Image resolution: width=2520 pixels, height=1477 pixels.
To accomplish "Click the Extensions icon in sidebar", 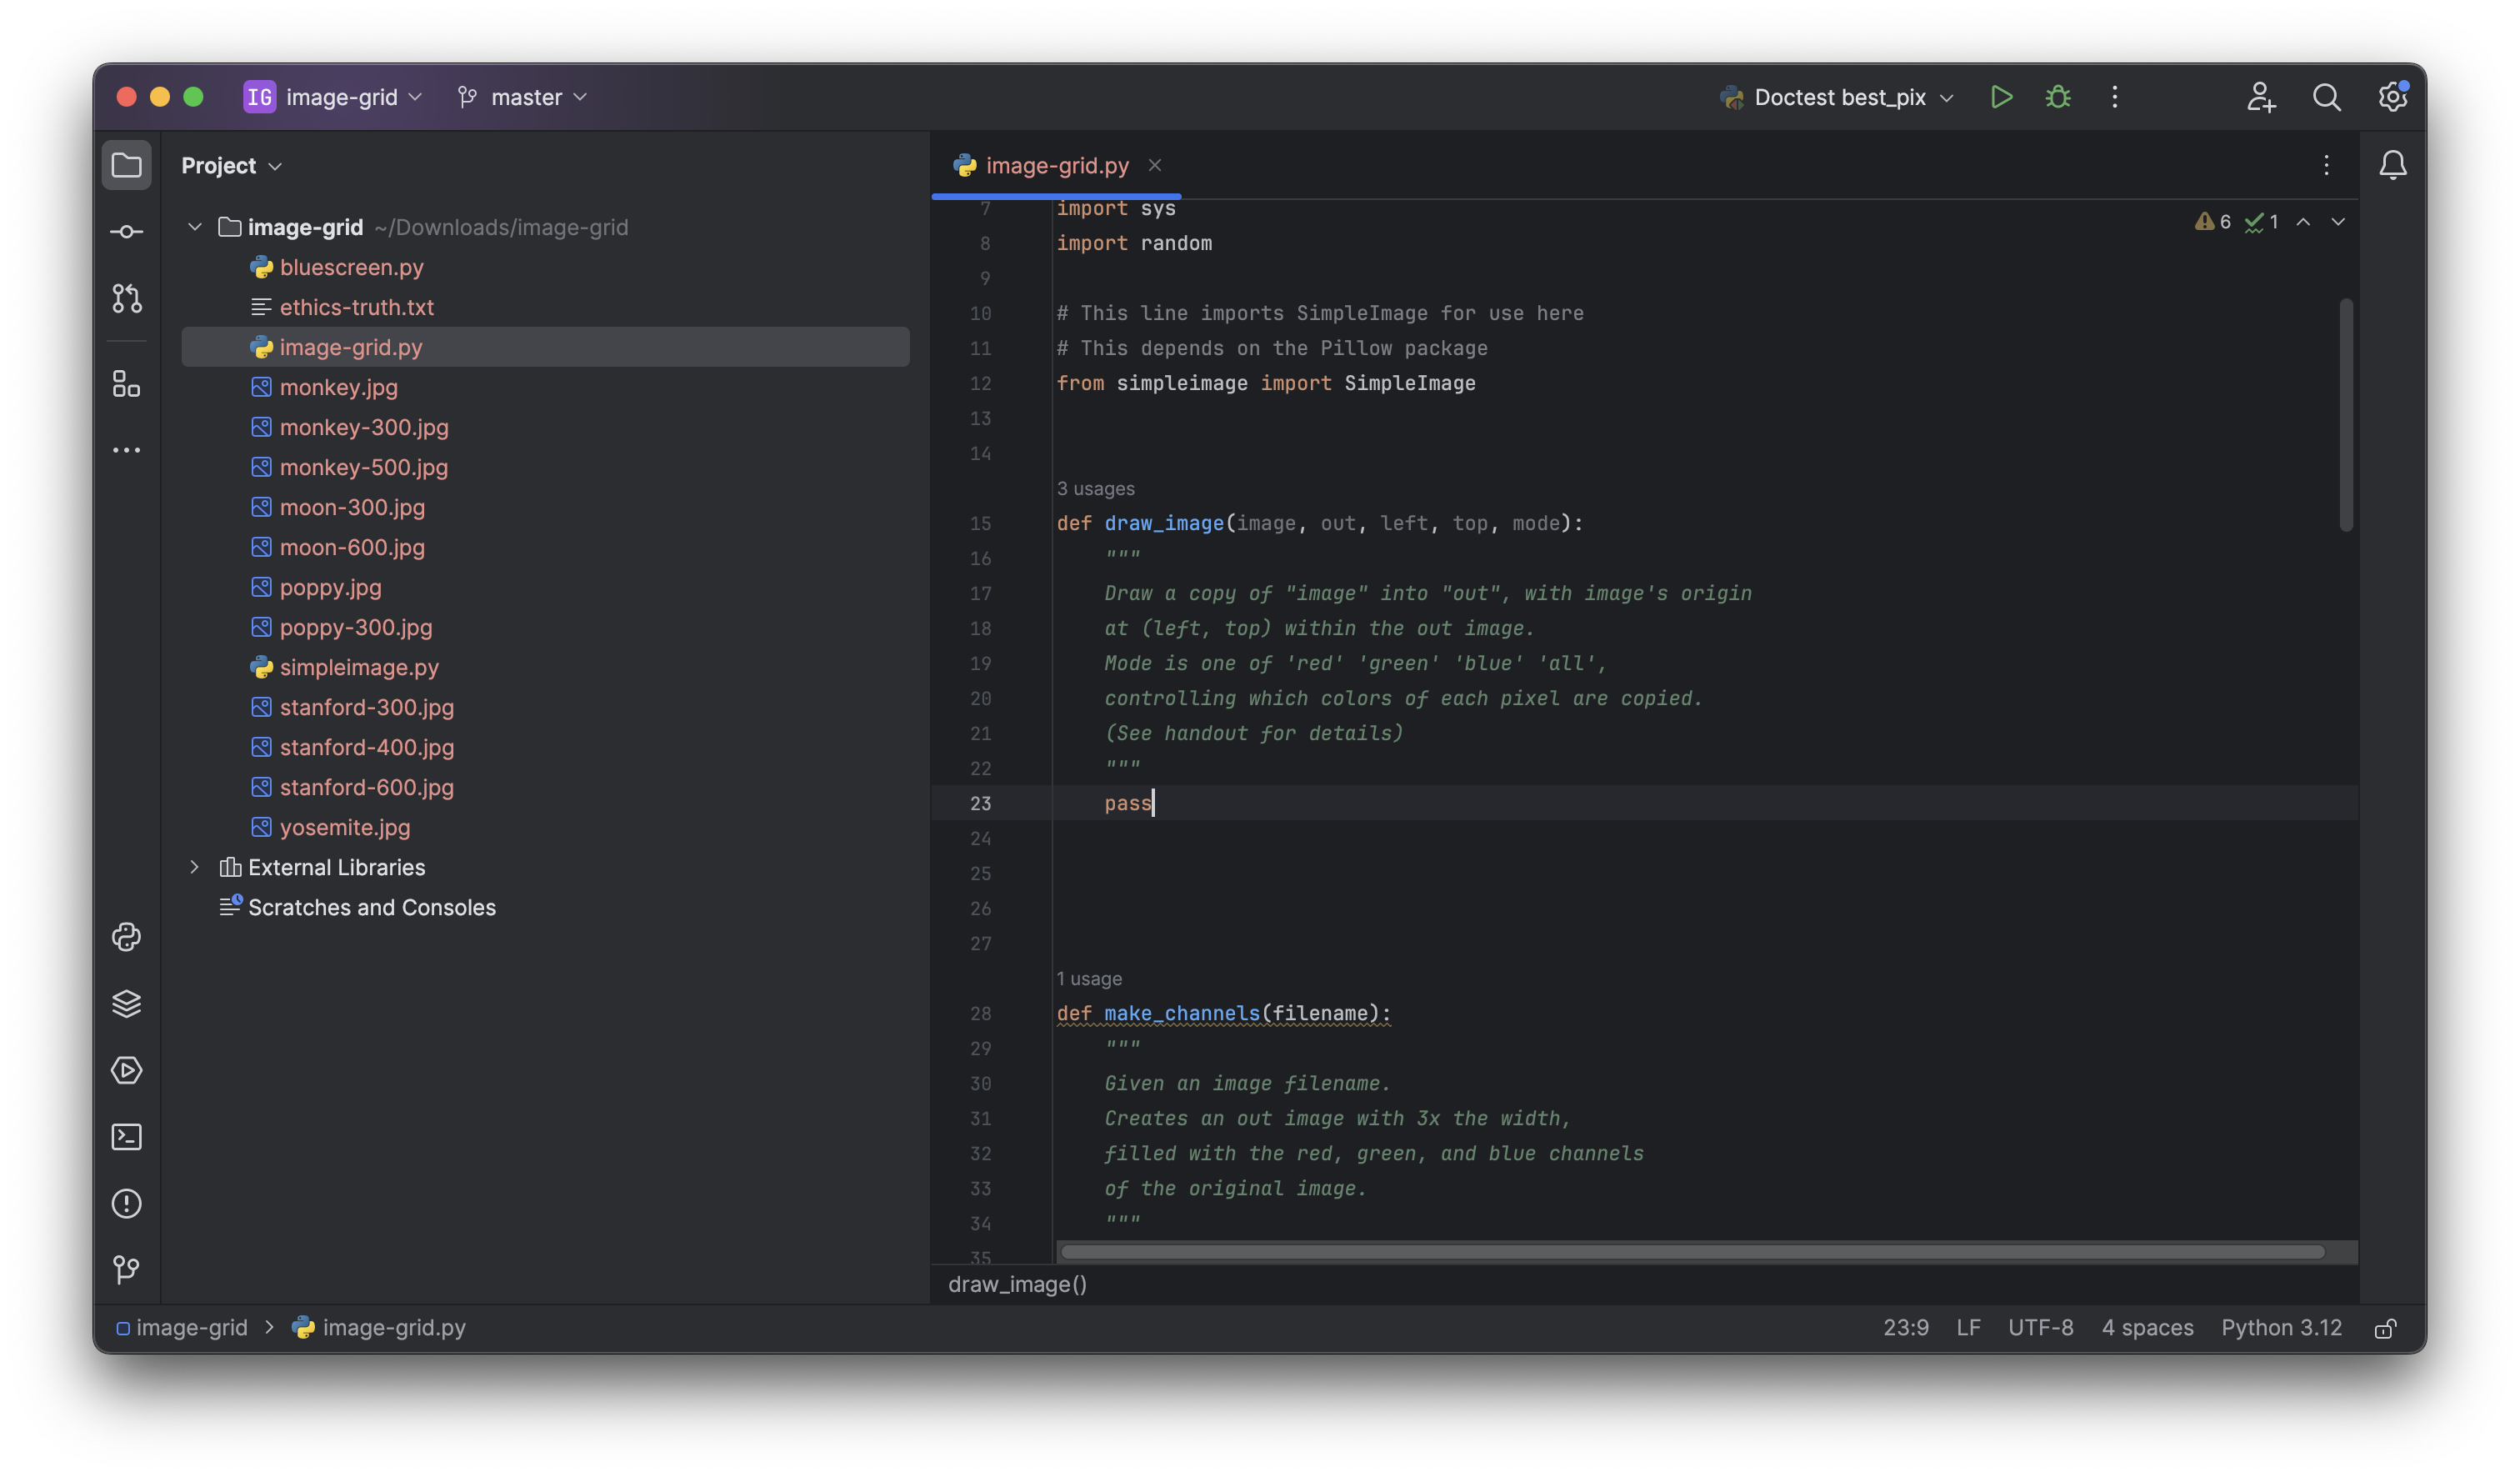I will coord(127,385).
